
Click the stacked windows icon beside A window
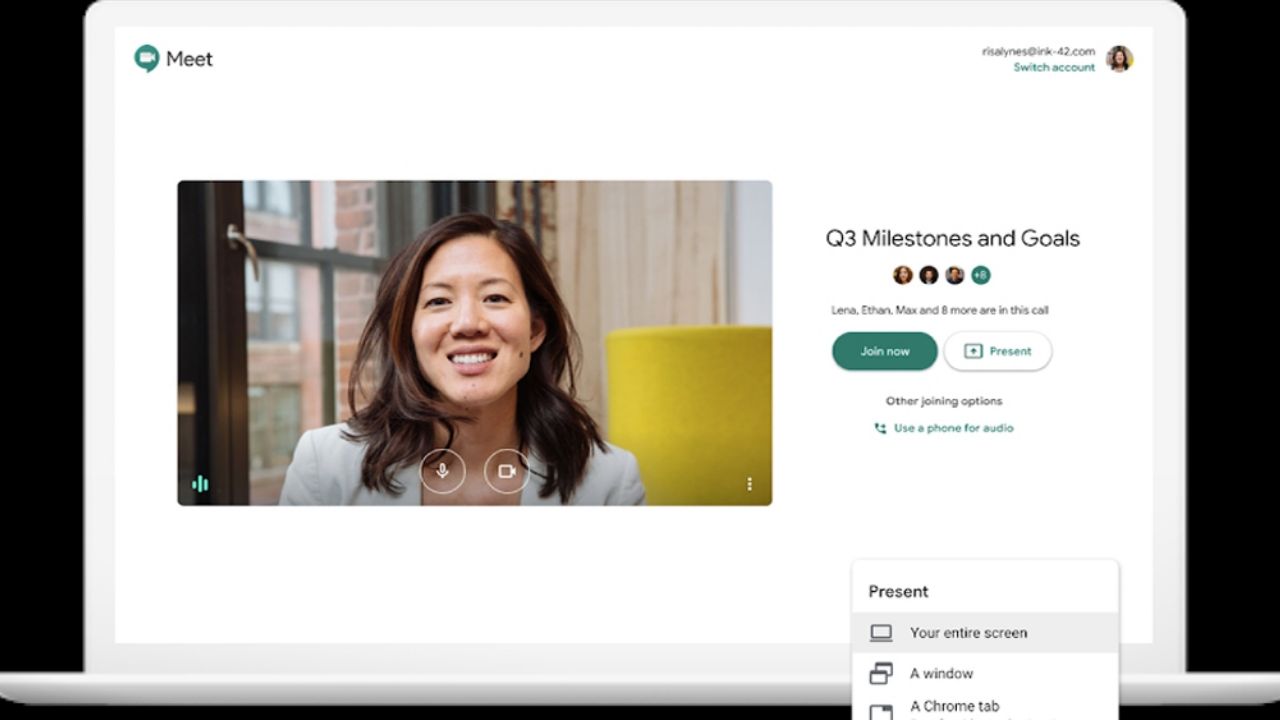tap(880, 673)
